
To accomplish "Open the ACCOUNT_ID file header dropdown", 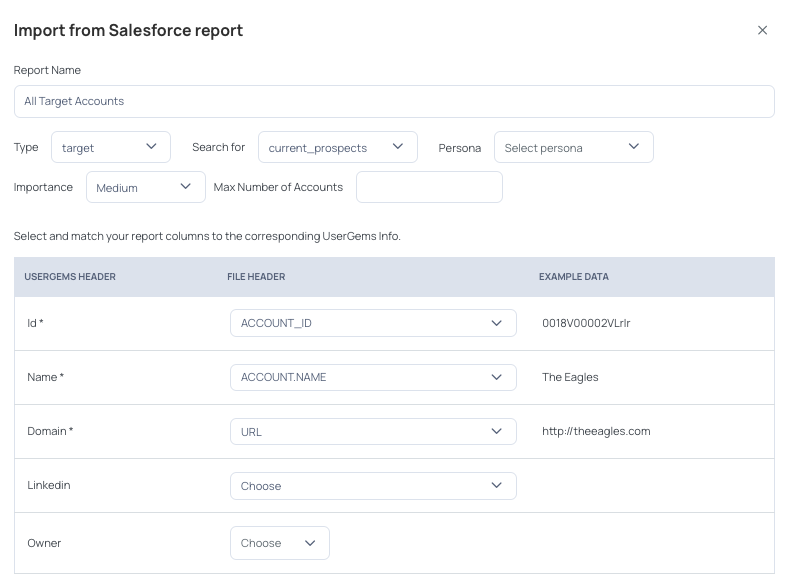I will click(373, 323).
